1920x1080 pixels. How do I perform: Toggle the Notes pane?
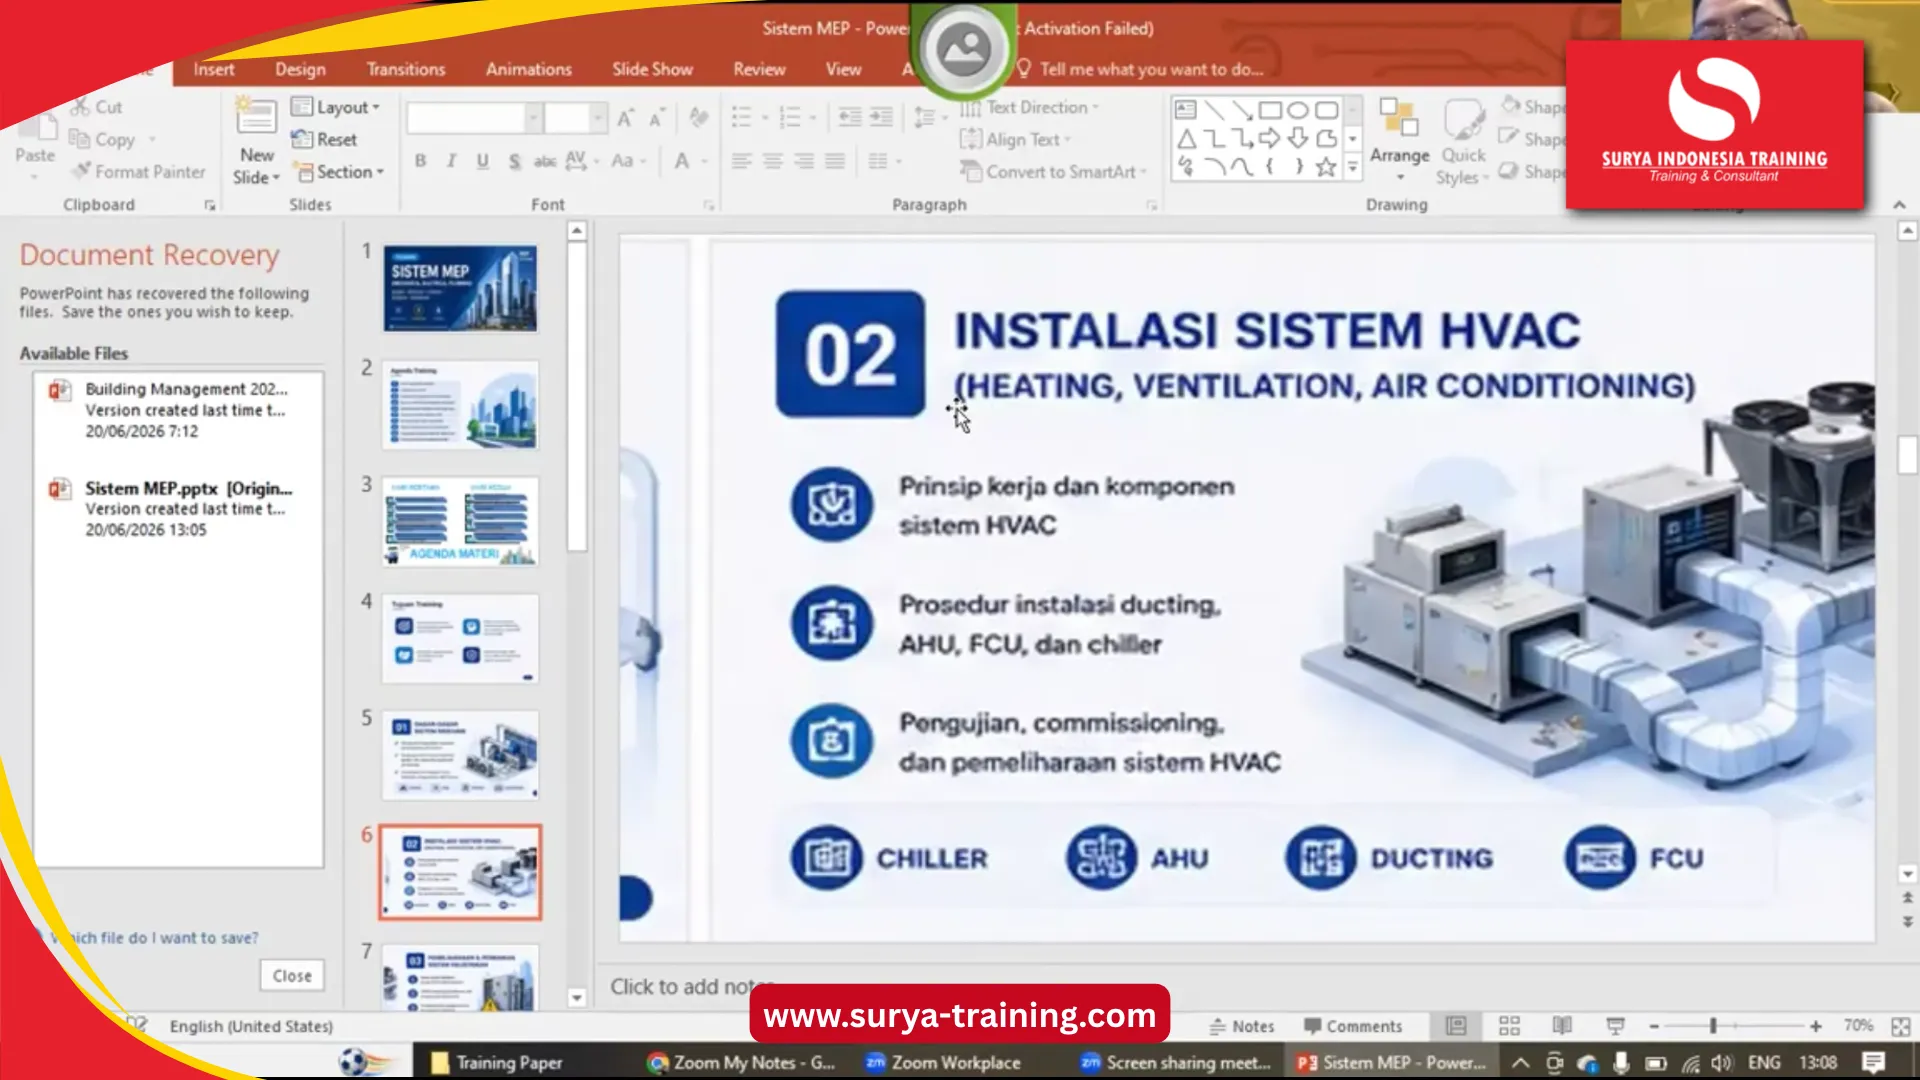tap(1241, 1026)
